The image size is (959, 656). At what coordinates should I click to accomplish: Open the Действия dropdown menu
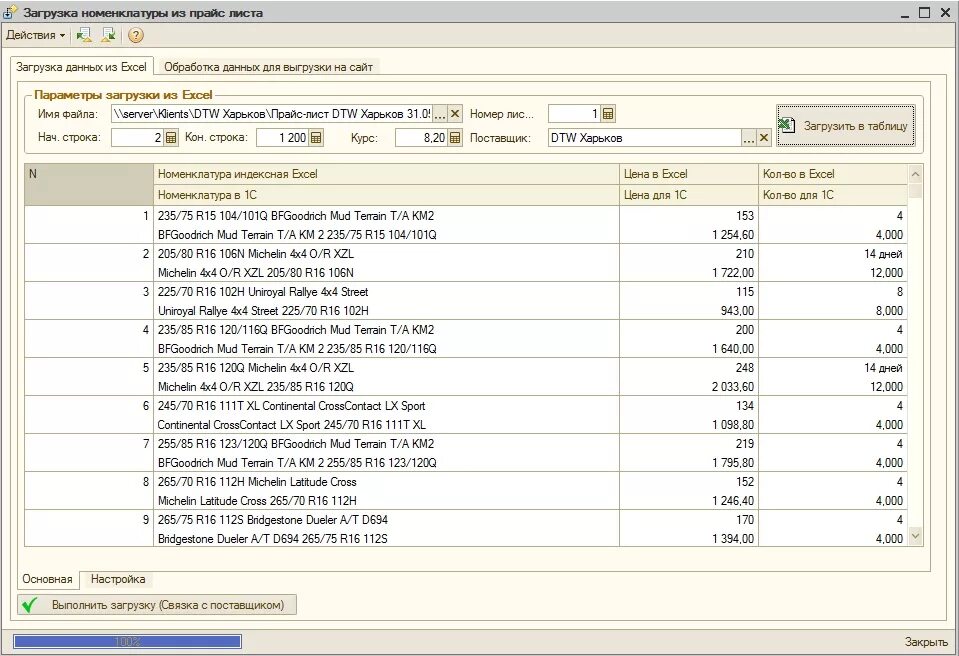35,35
